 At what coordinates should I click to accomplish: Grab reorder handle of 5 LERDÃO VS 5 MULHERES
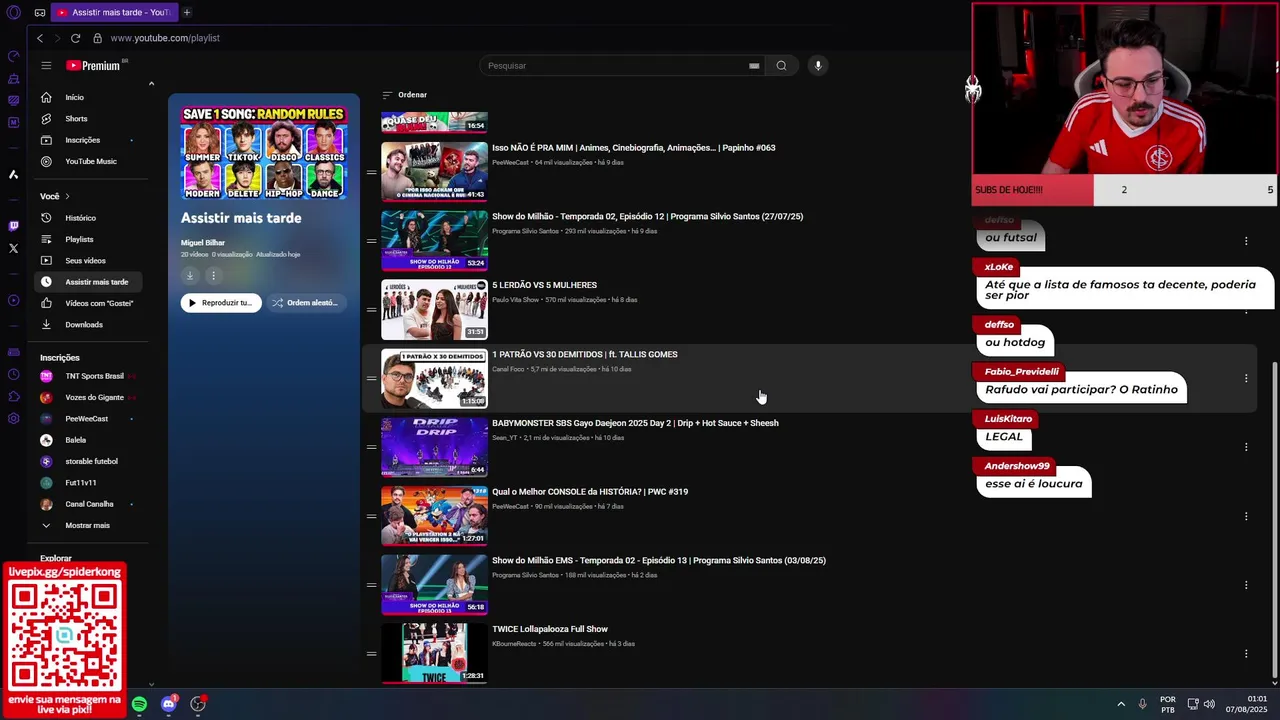(x=371, y=309)
